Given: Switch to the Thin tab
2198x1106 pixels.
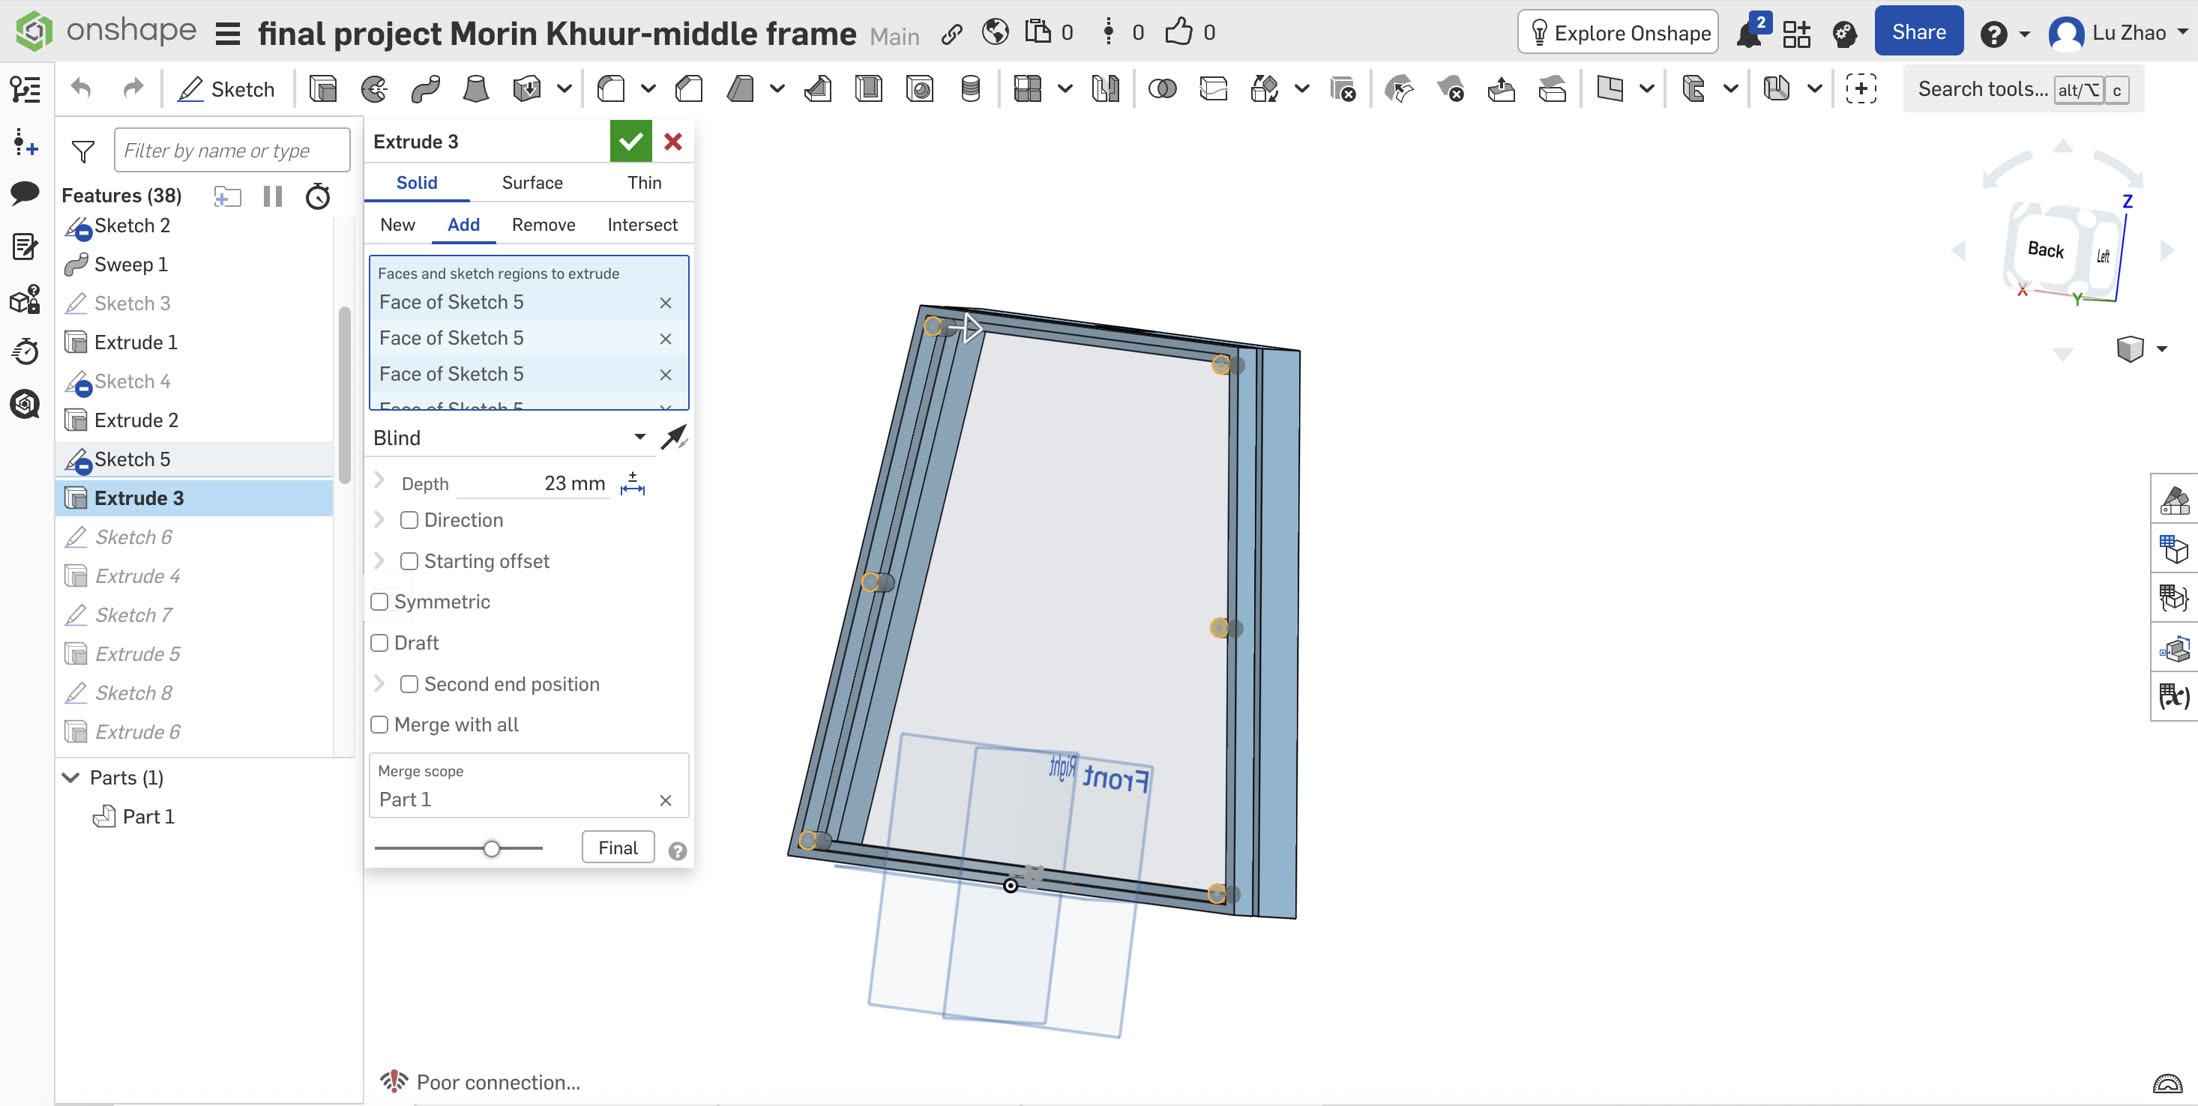Looking at the screenshot, I should 644,182.
